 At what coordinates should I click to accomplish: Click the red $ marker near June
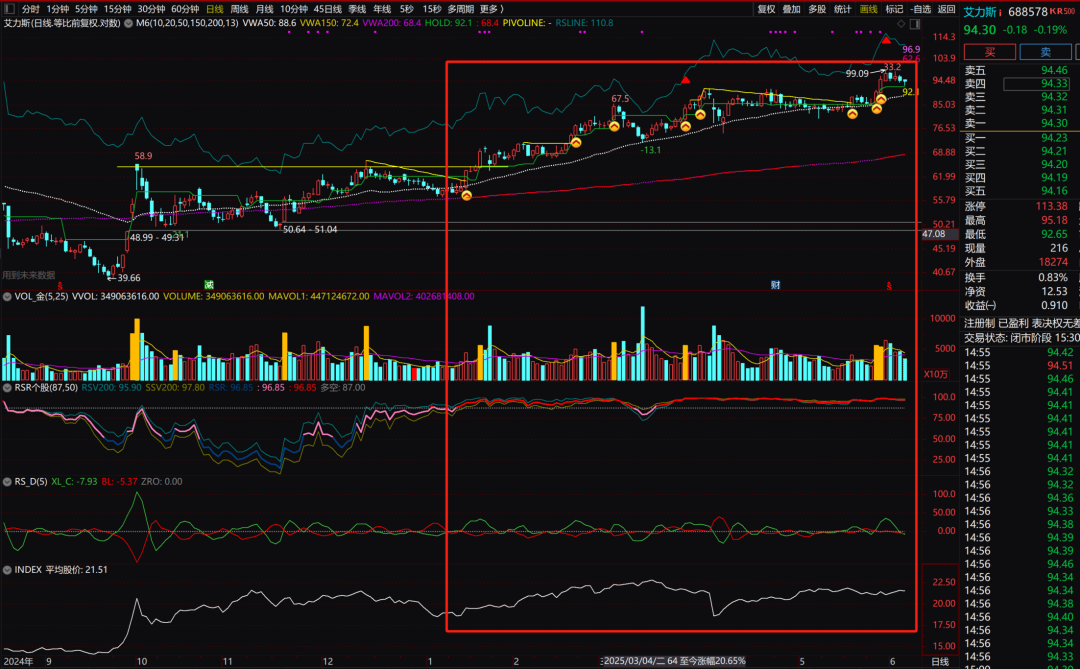click(889, 285)
